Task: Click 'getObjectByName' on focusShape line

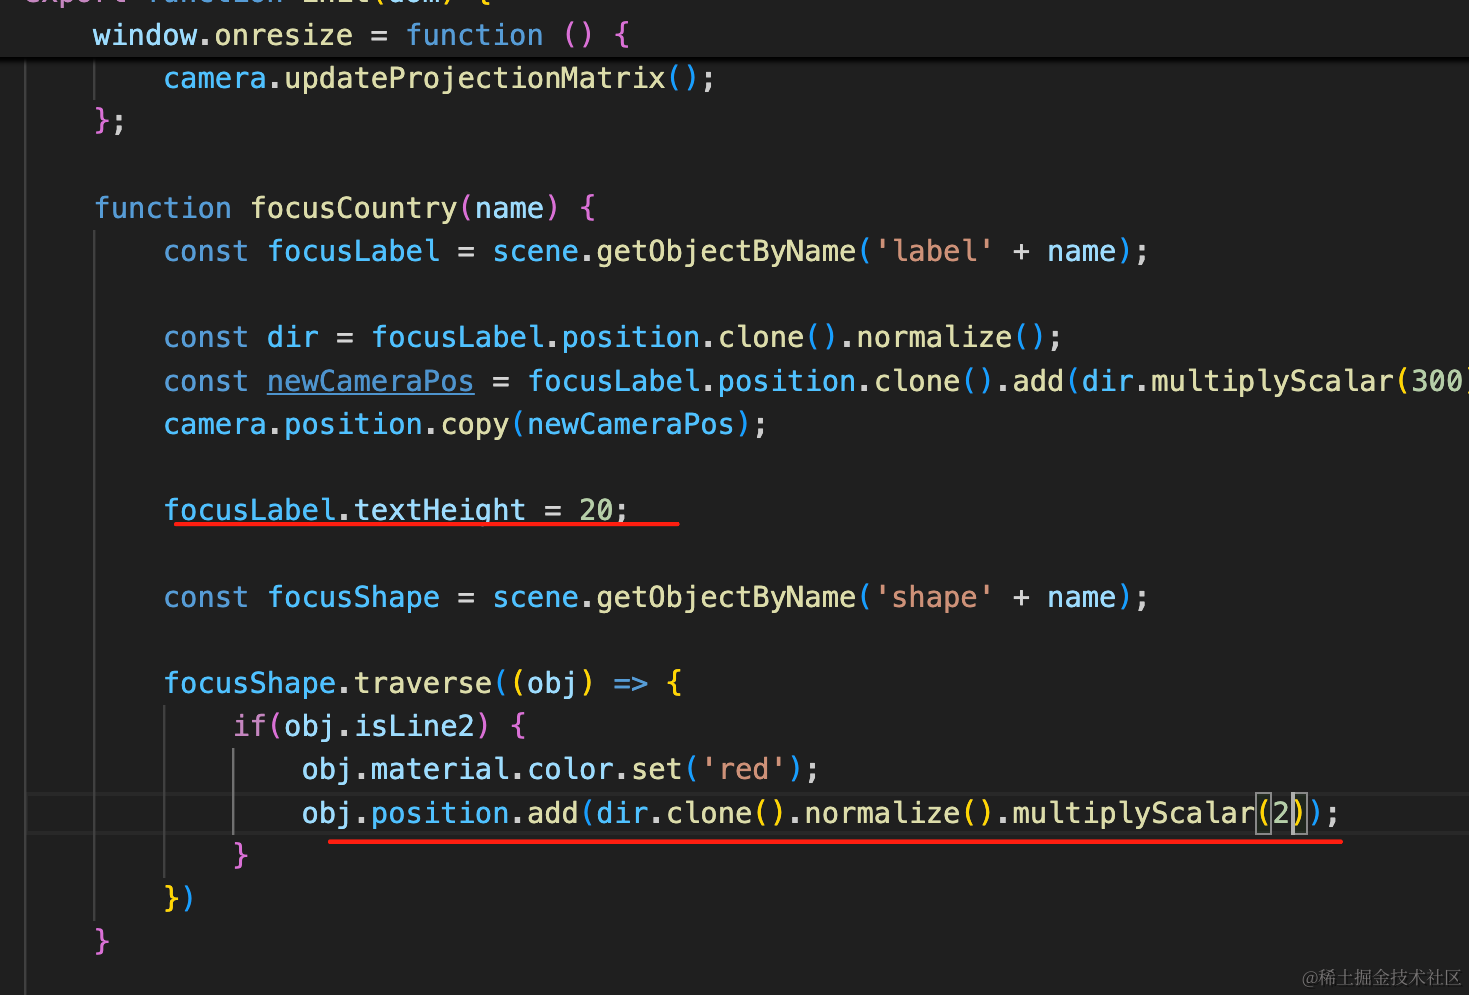Action: [726, 597]
